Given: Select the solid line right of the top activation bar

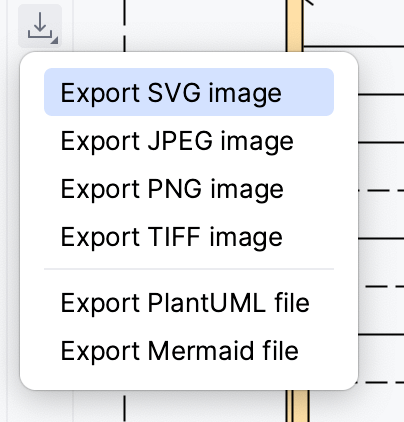Looking at the screenshot, I should point(354,46).
